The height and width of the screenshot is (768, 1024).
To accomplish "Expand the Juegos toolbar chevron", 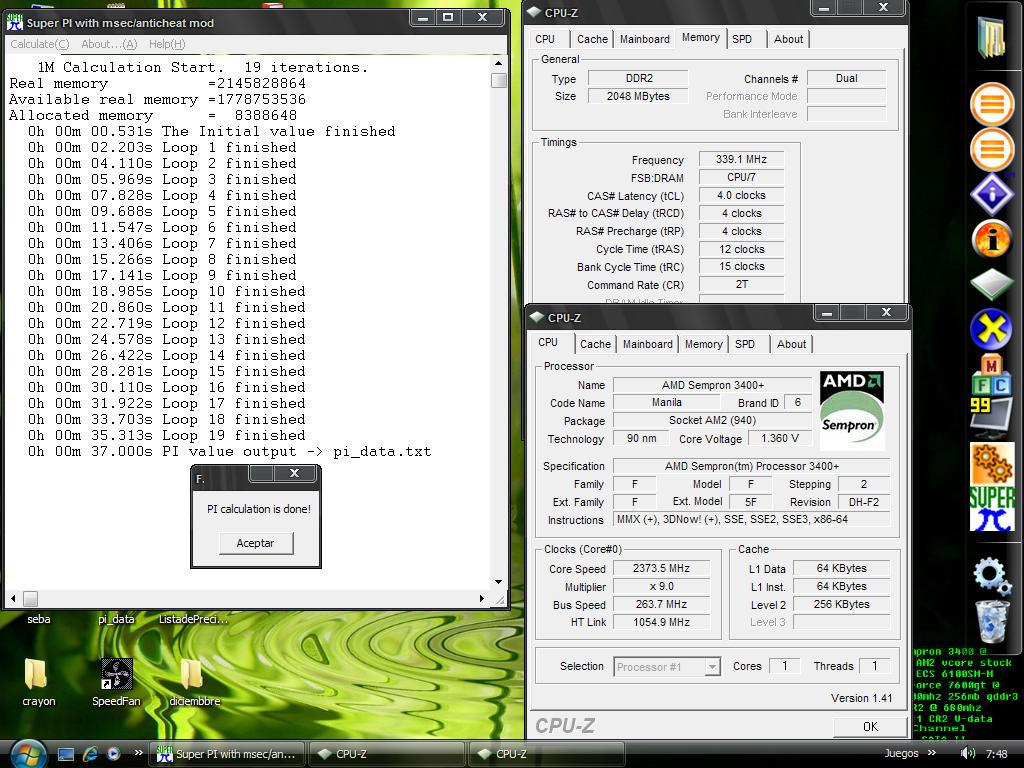I will [x=932, y=753].
